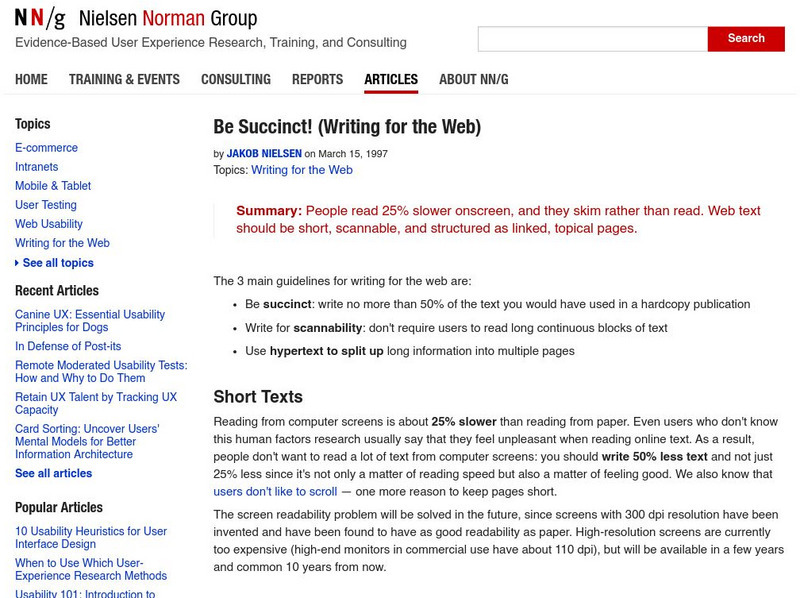Click See all articles link

click(53, 473)
